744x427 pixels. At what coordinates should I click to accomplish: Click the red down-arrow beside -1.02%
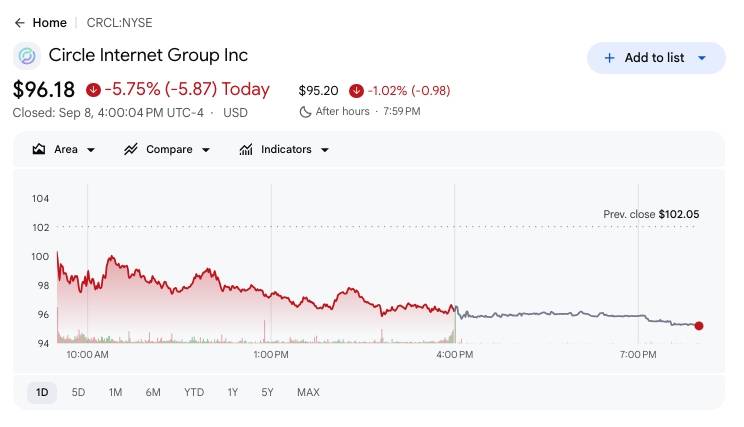[x=356, y=91]
